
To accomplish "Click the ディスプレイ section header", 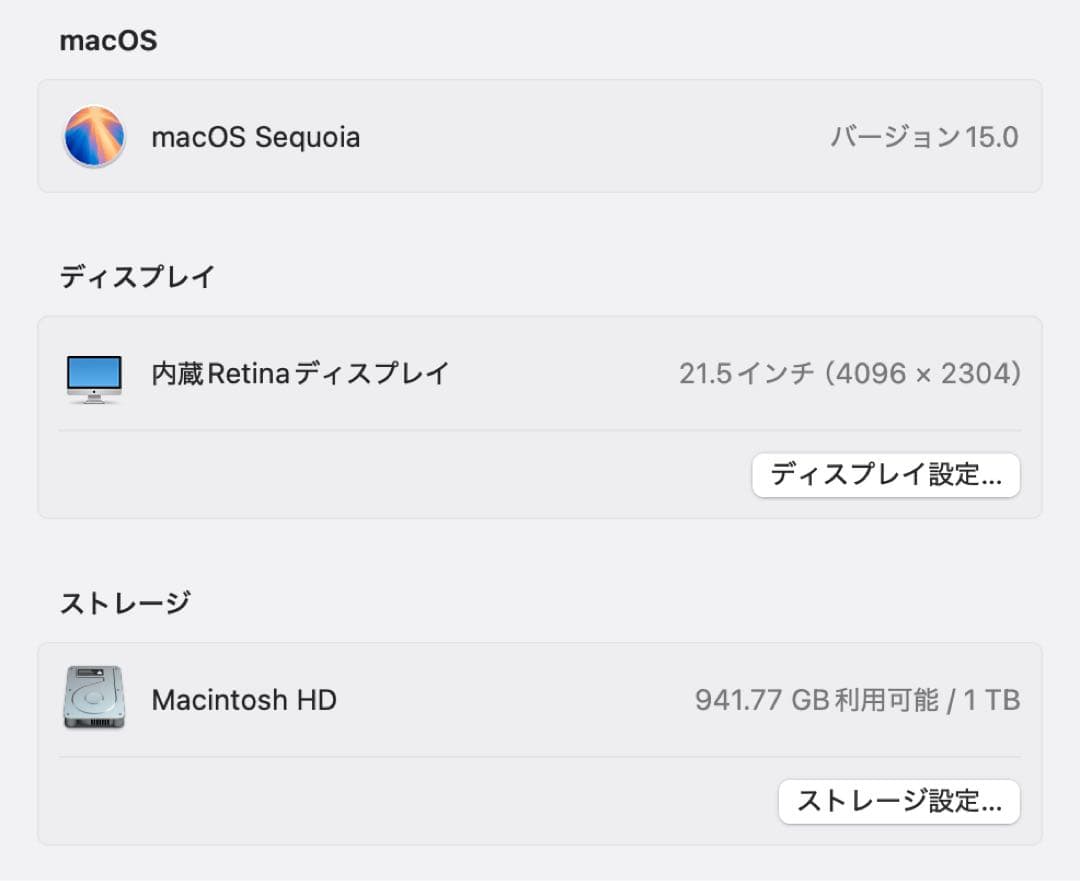I will [136, 276].
